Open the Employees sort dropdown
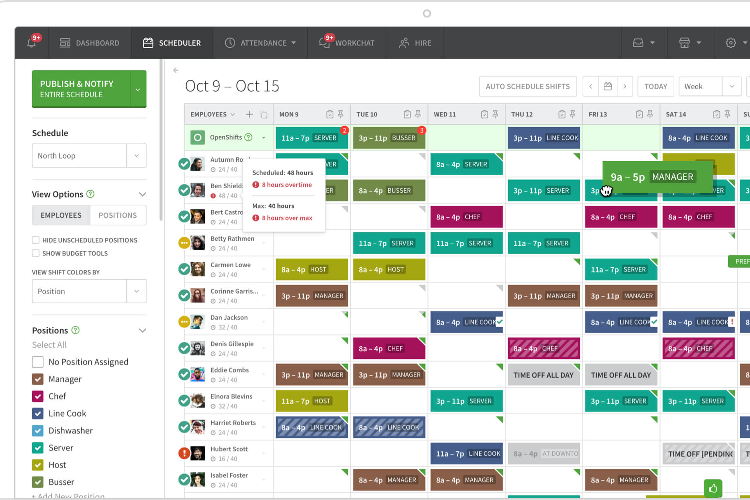The image size is (750, 500). click(232, 114)
